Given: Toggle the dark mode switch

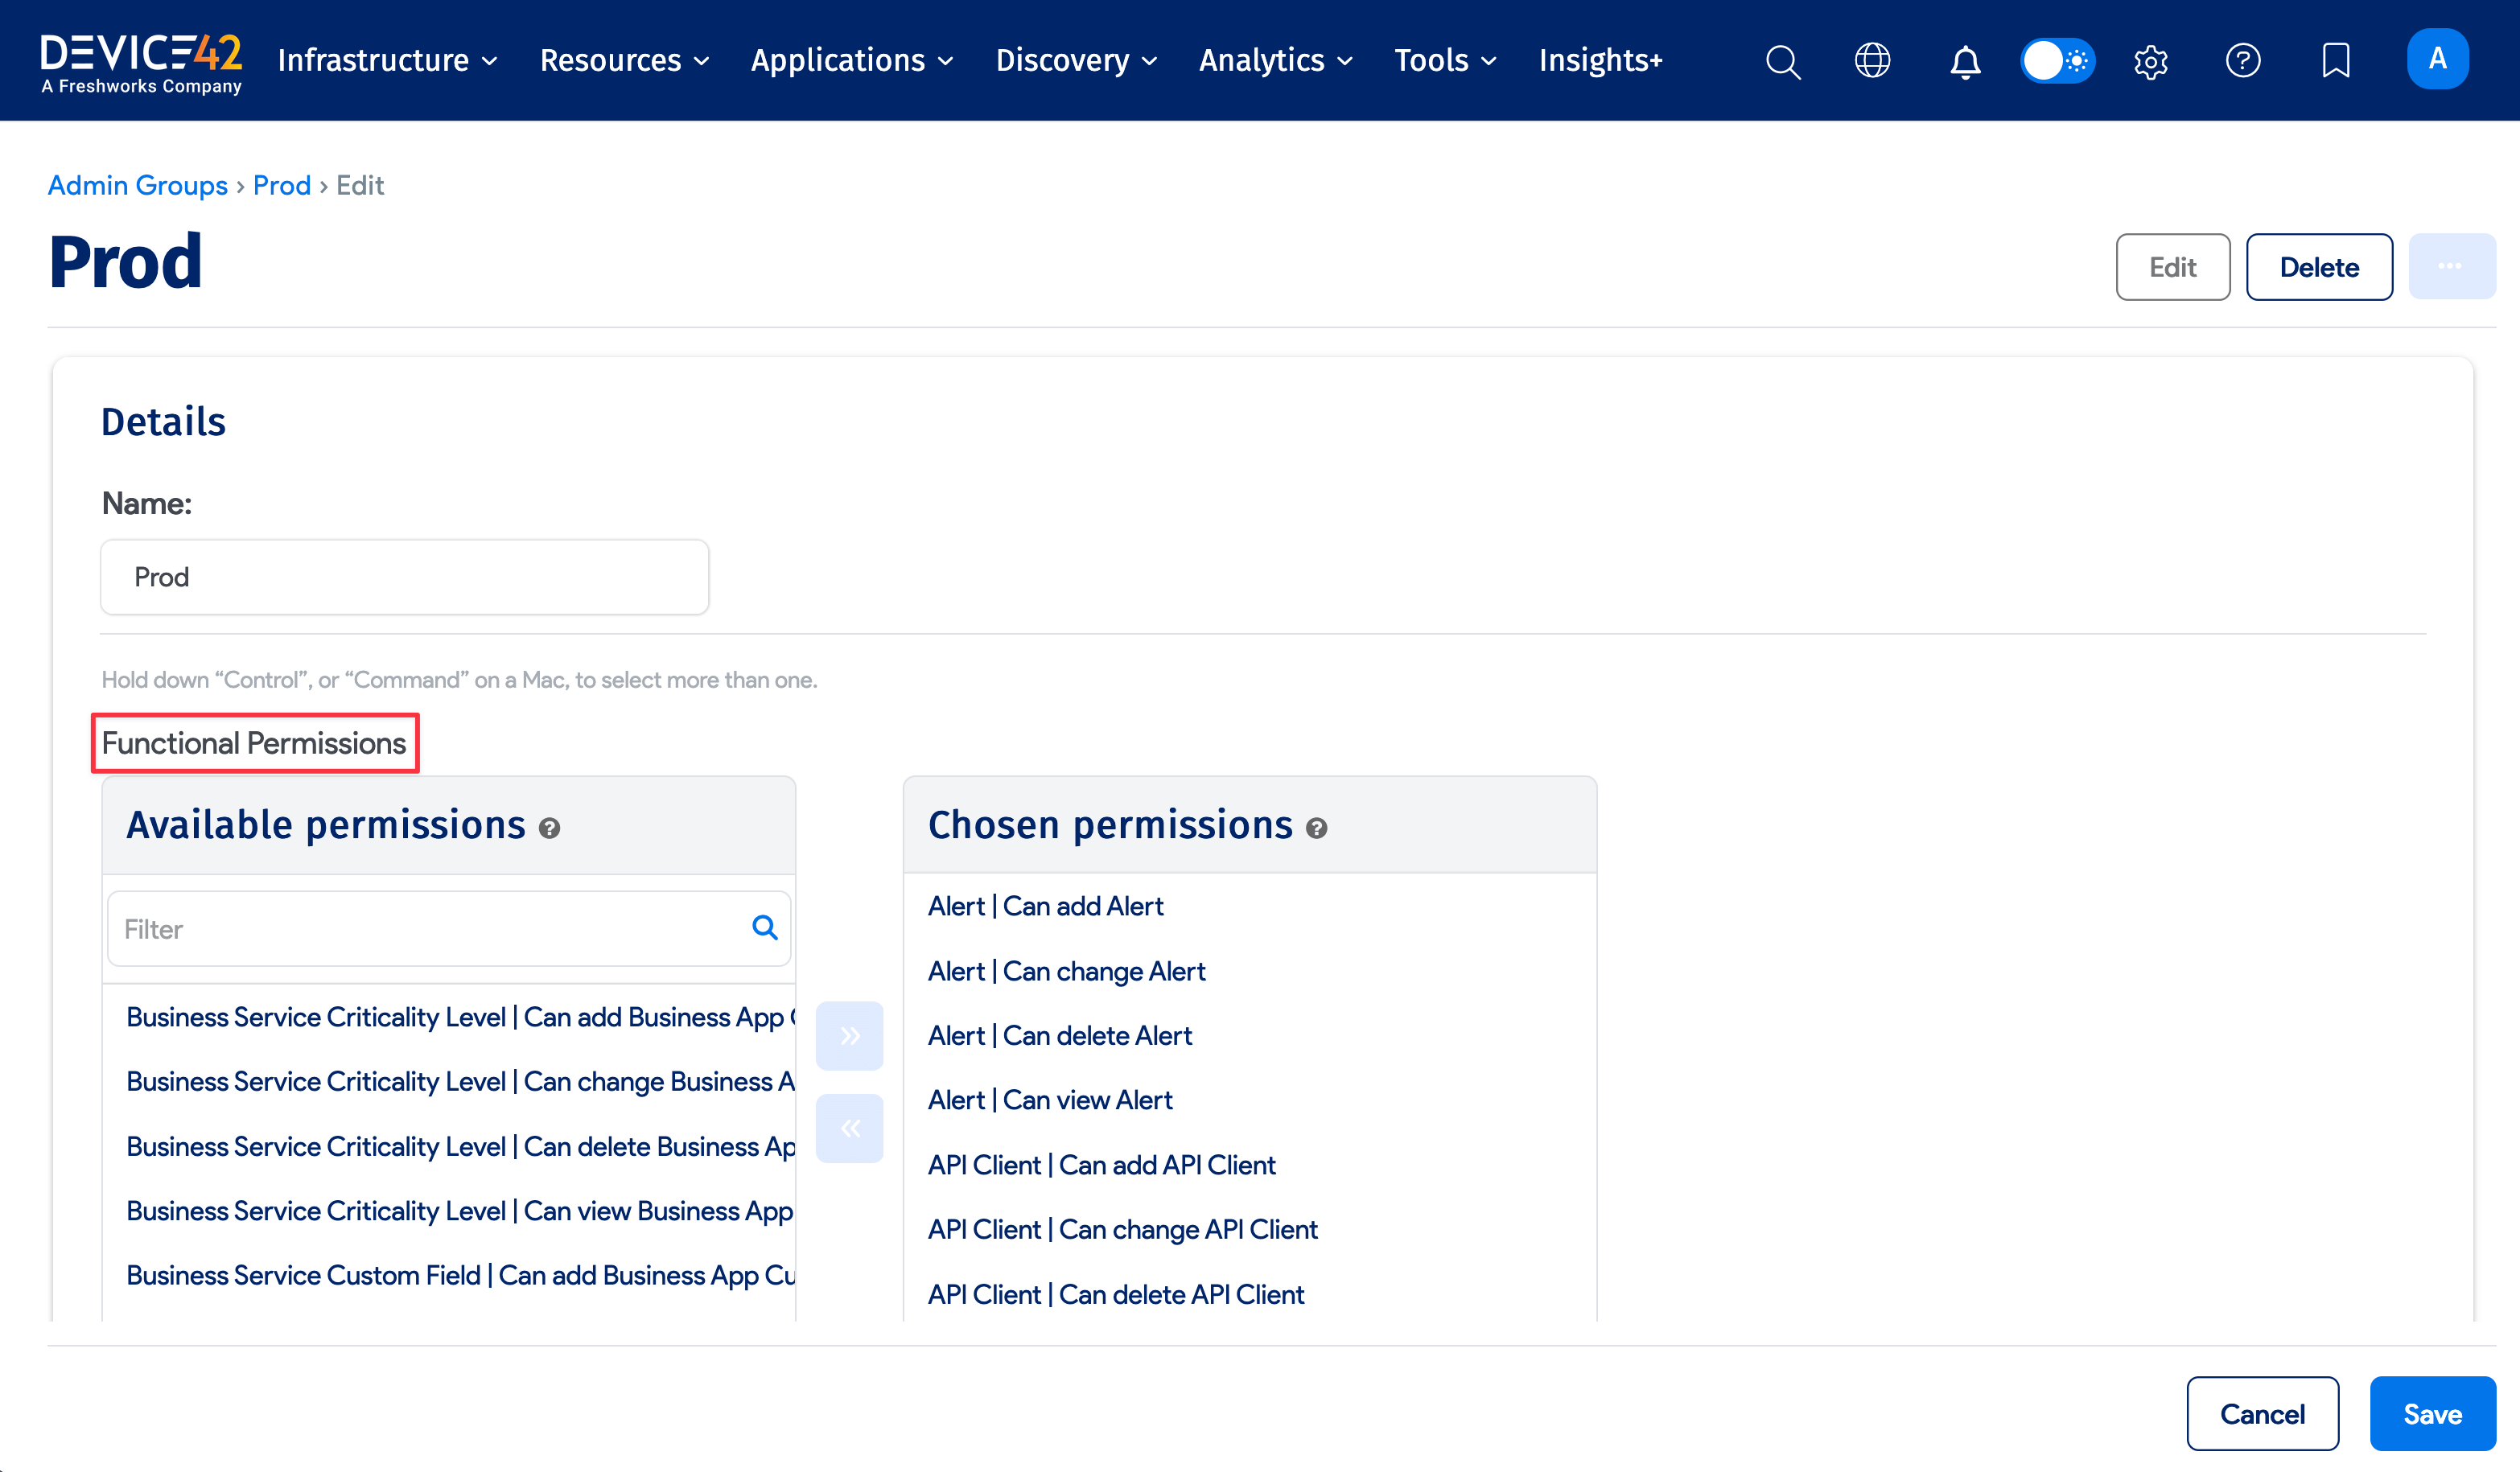Looking at the screenshot, I should click(2057, 61).
